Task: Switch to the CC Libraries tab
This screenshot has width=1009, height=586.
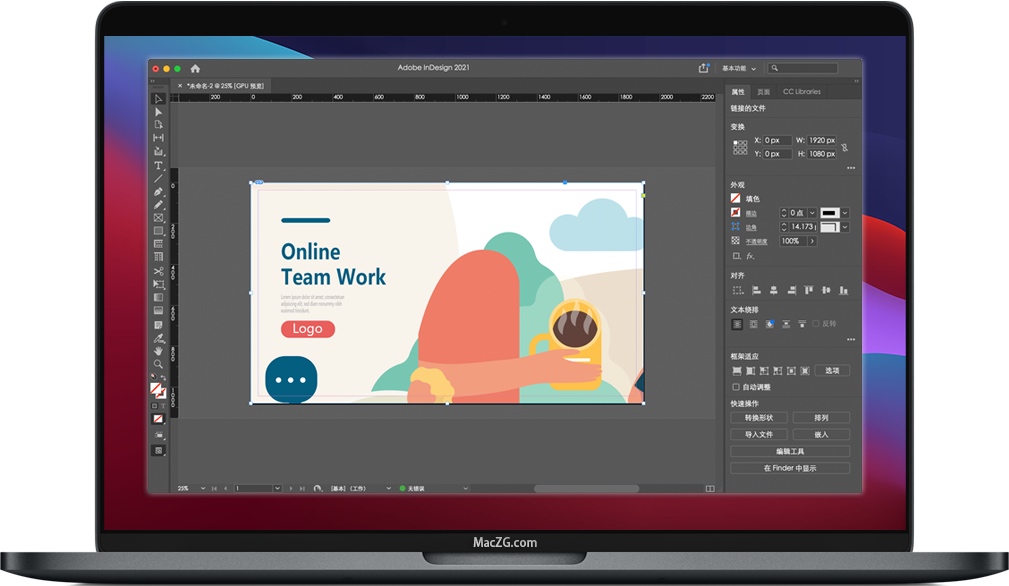Action: (801, 91)
